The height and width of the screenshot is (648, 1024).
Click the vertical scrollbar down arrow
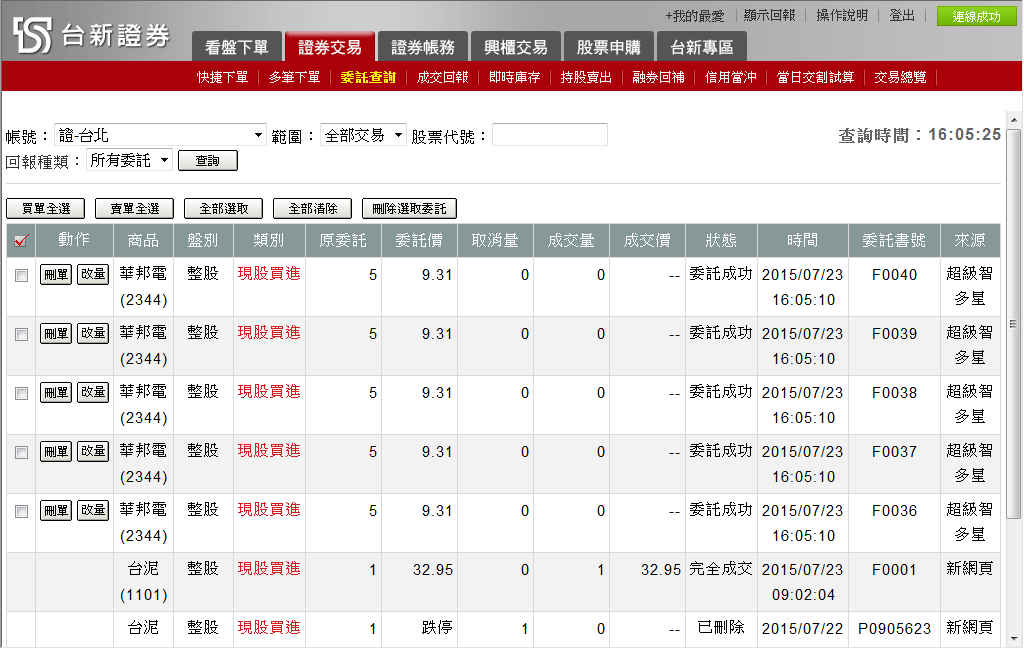click(x=1013, y=638)
